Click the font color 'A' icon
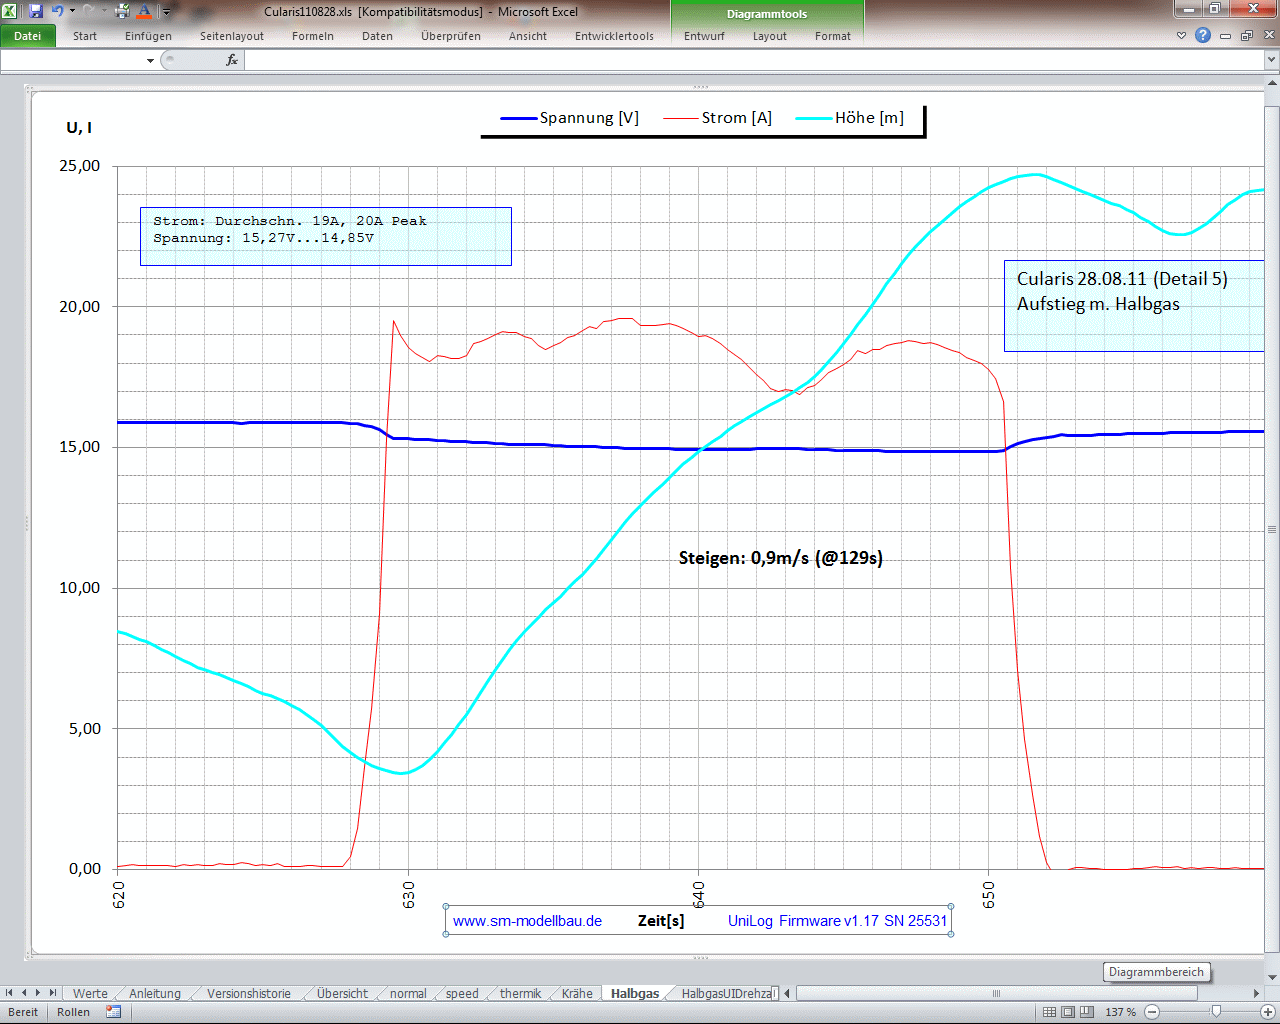Image resolution: width=1280 pixels, height=1024 pixels. coord(144,12)
